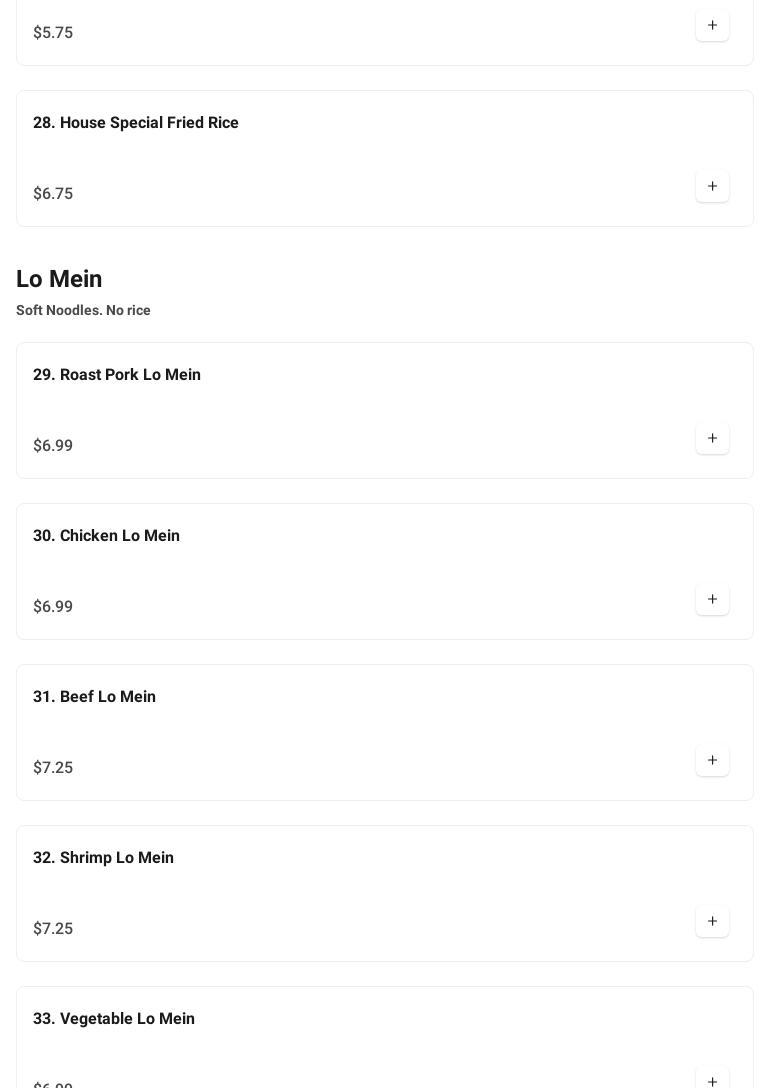Click plus icon for Chicken Lo Mein
Viewport: 770px width, 1088px height.
[712, 599]
